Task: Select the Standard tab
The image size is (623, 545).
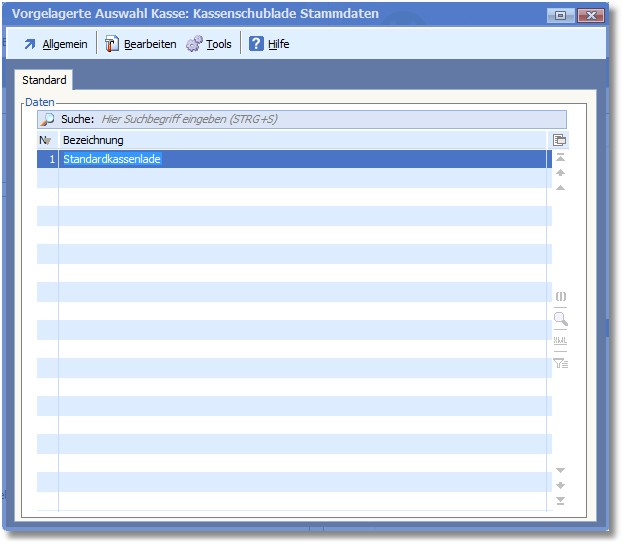Action: [44, 80]
